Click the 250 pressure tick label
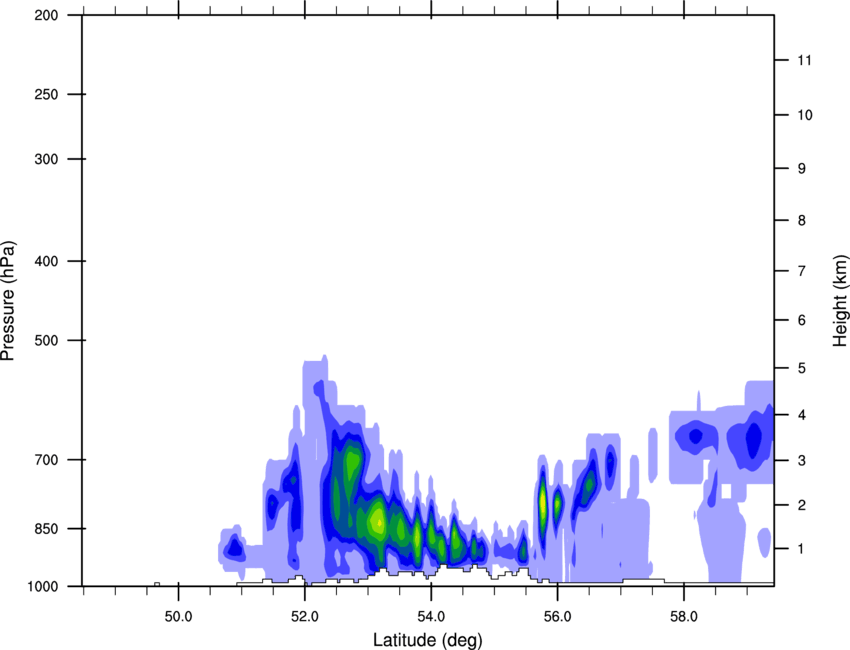This screenshot has width=850, height=650. [46, 94]
